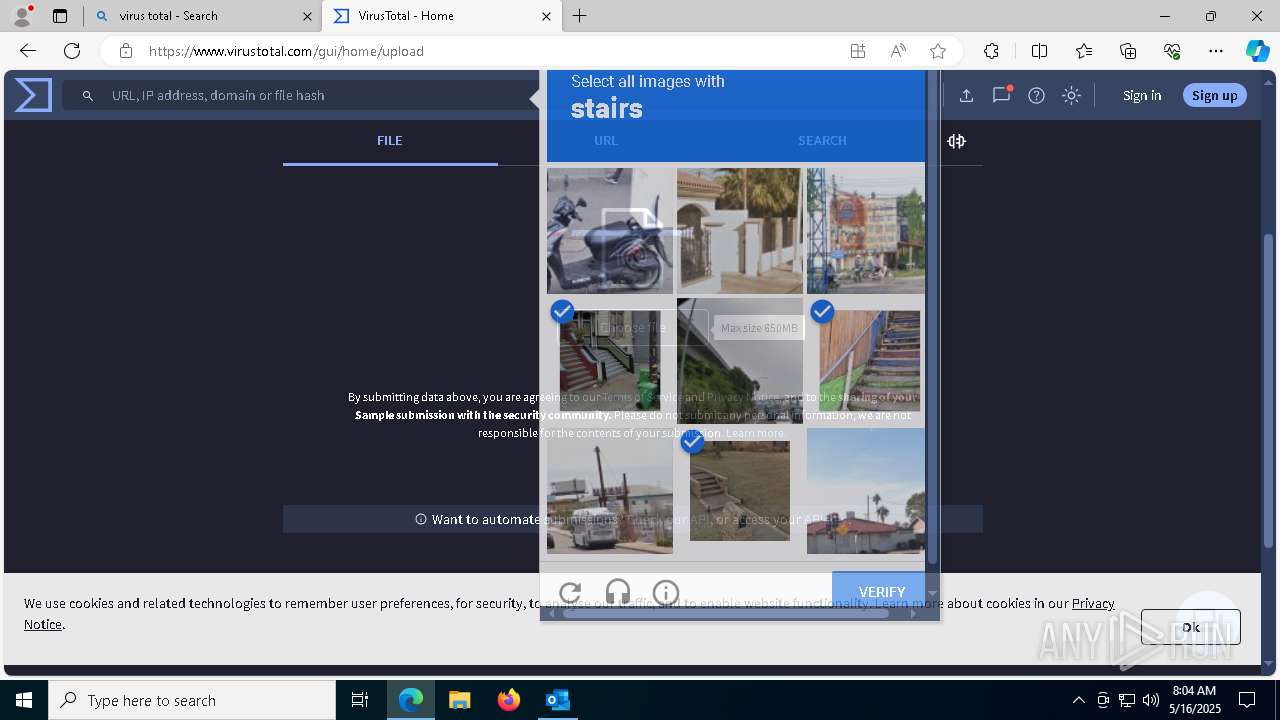Switch to audio challenge headphones icon

[618, 592]
